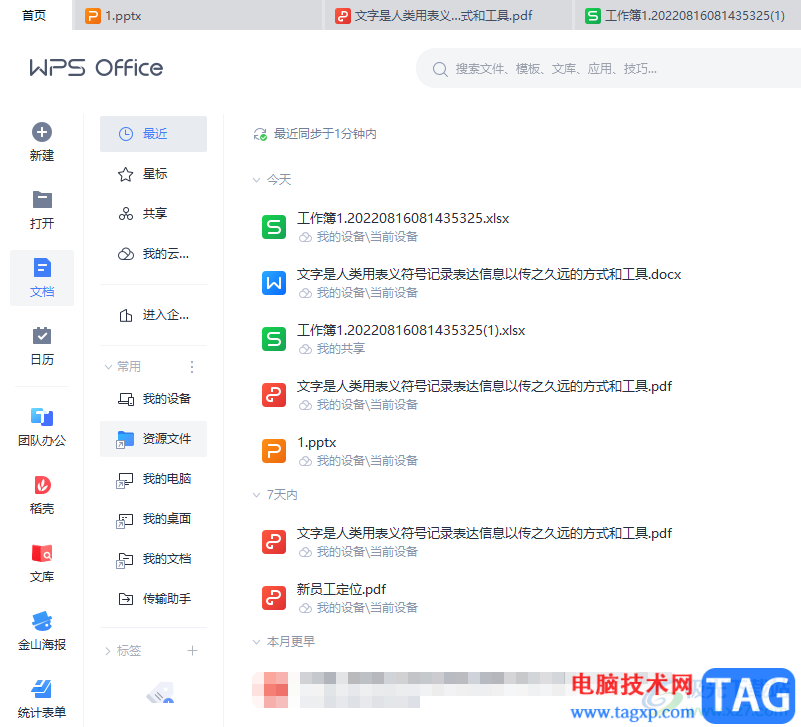Image resolution: width=801 pixels, height=727 pixels.
Task: Open the 文库 library icon
Action: tap(42, 553)
